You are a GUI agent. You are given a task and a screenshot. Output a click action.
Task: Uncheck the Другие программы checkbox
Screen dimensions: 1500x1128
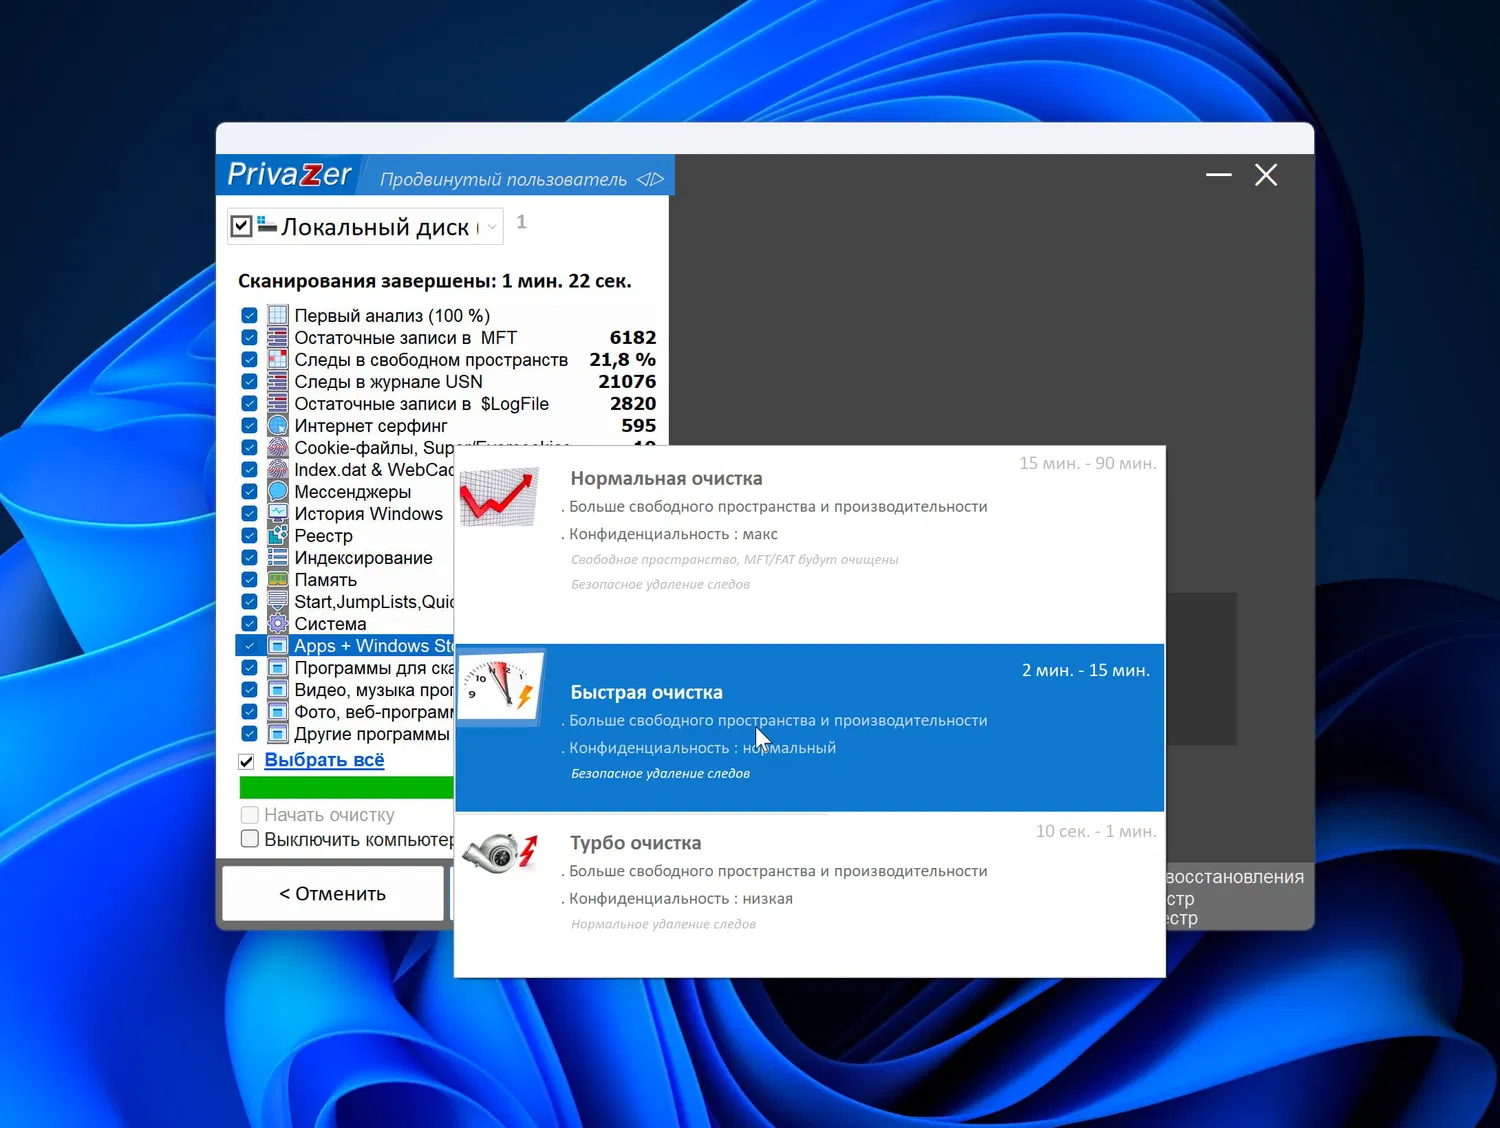tap(250, 734)
